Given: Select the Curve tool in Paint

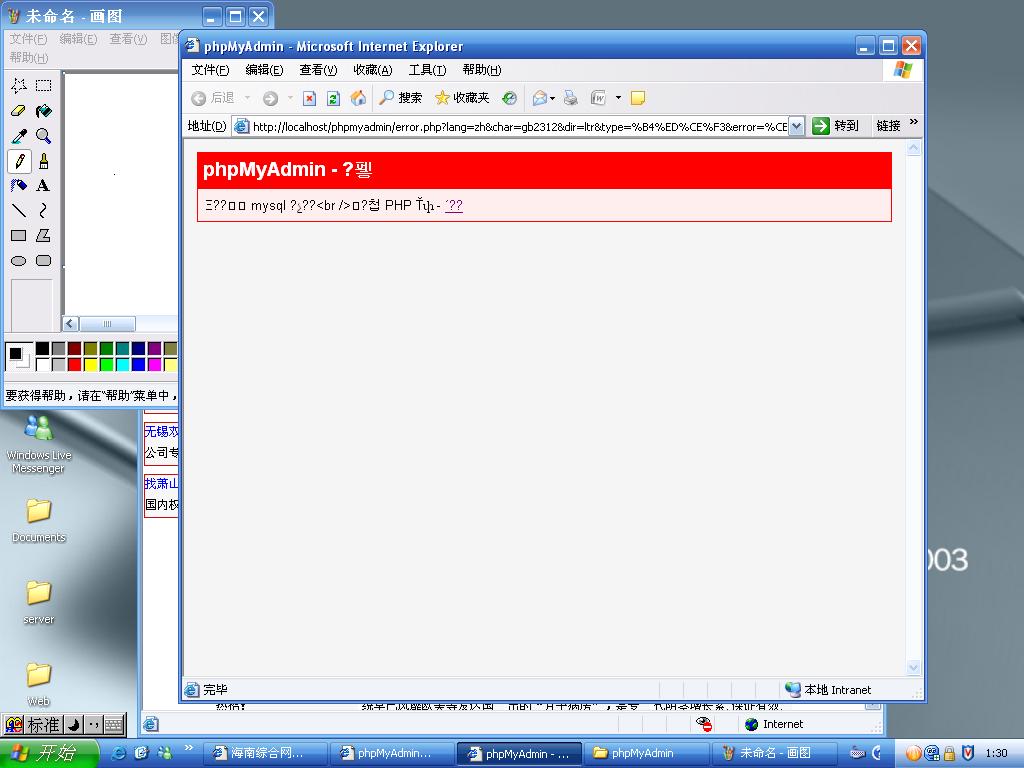Looking at the screenshot, I should click(44, 210).
